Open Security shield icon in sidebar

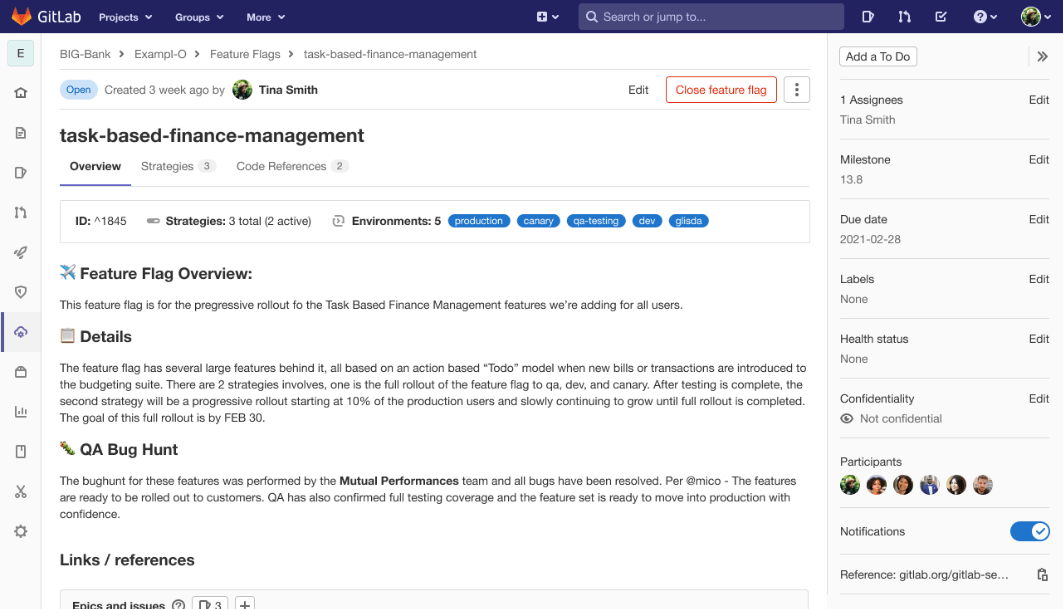(x=20, y=292)
